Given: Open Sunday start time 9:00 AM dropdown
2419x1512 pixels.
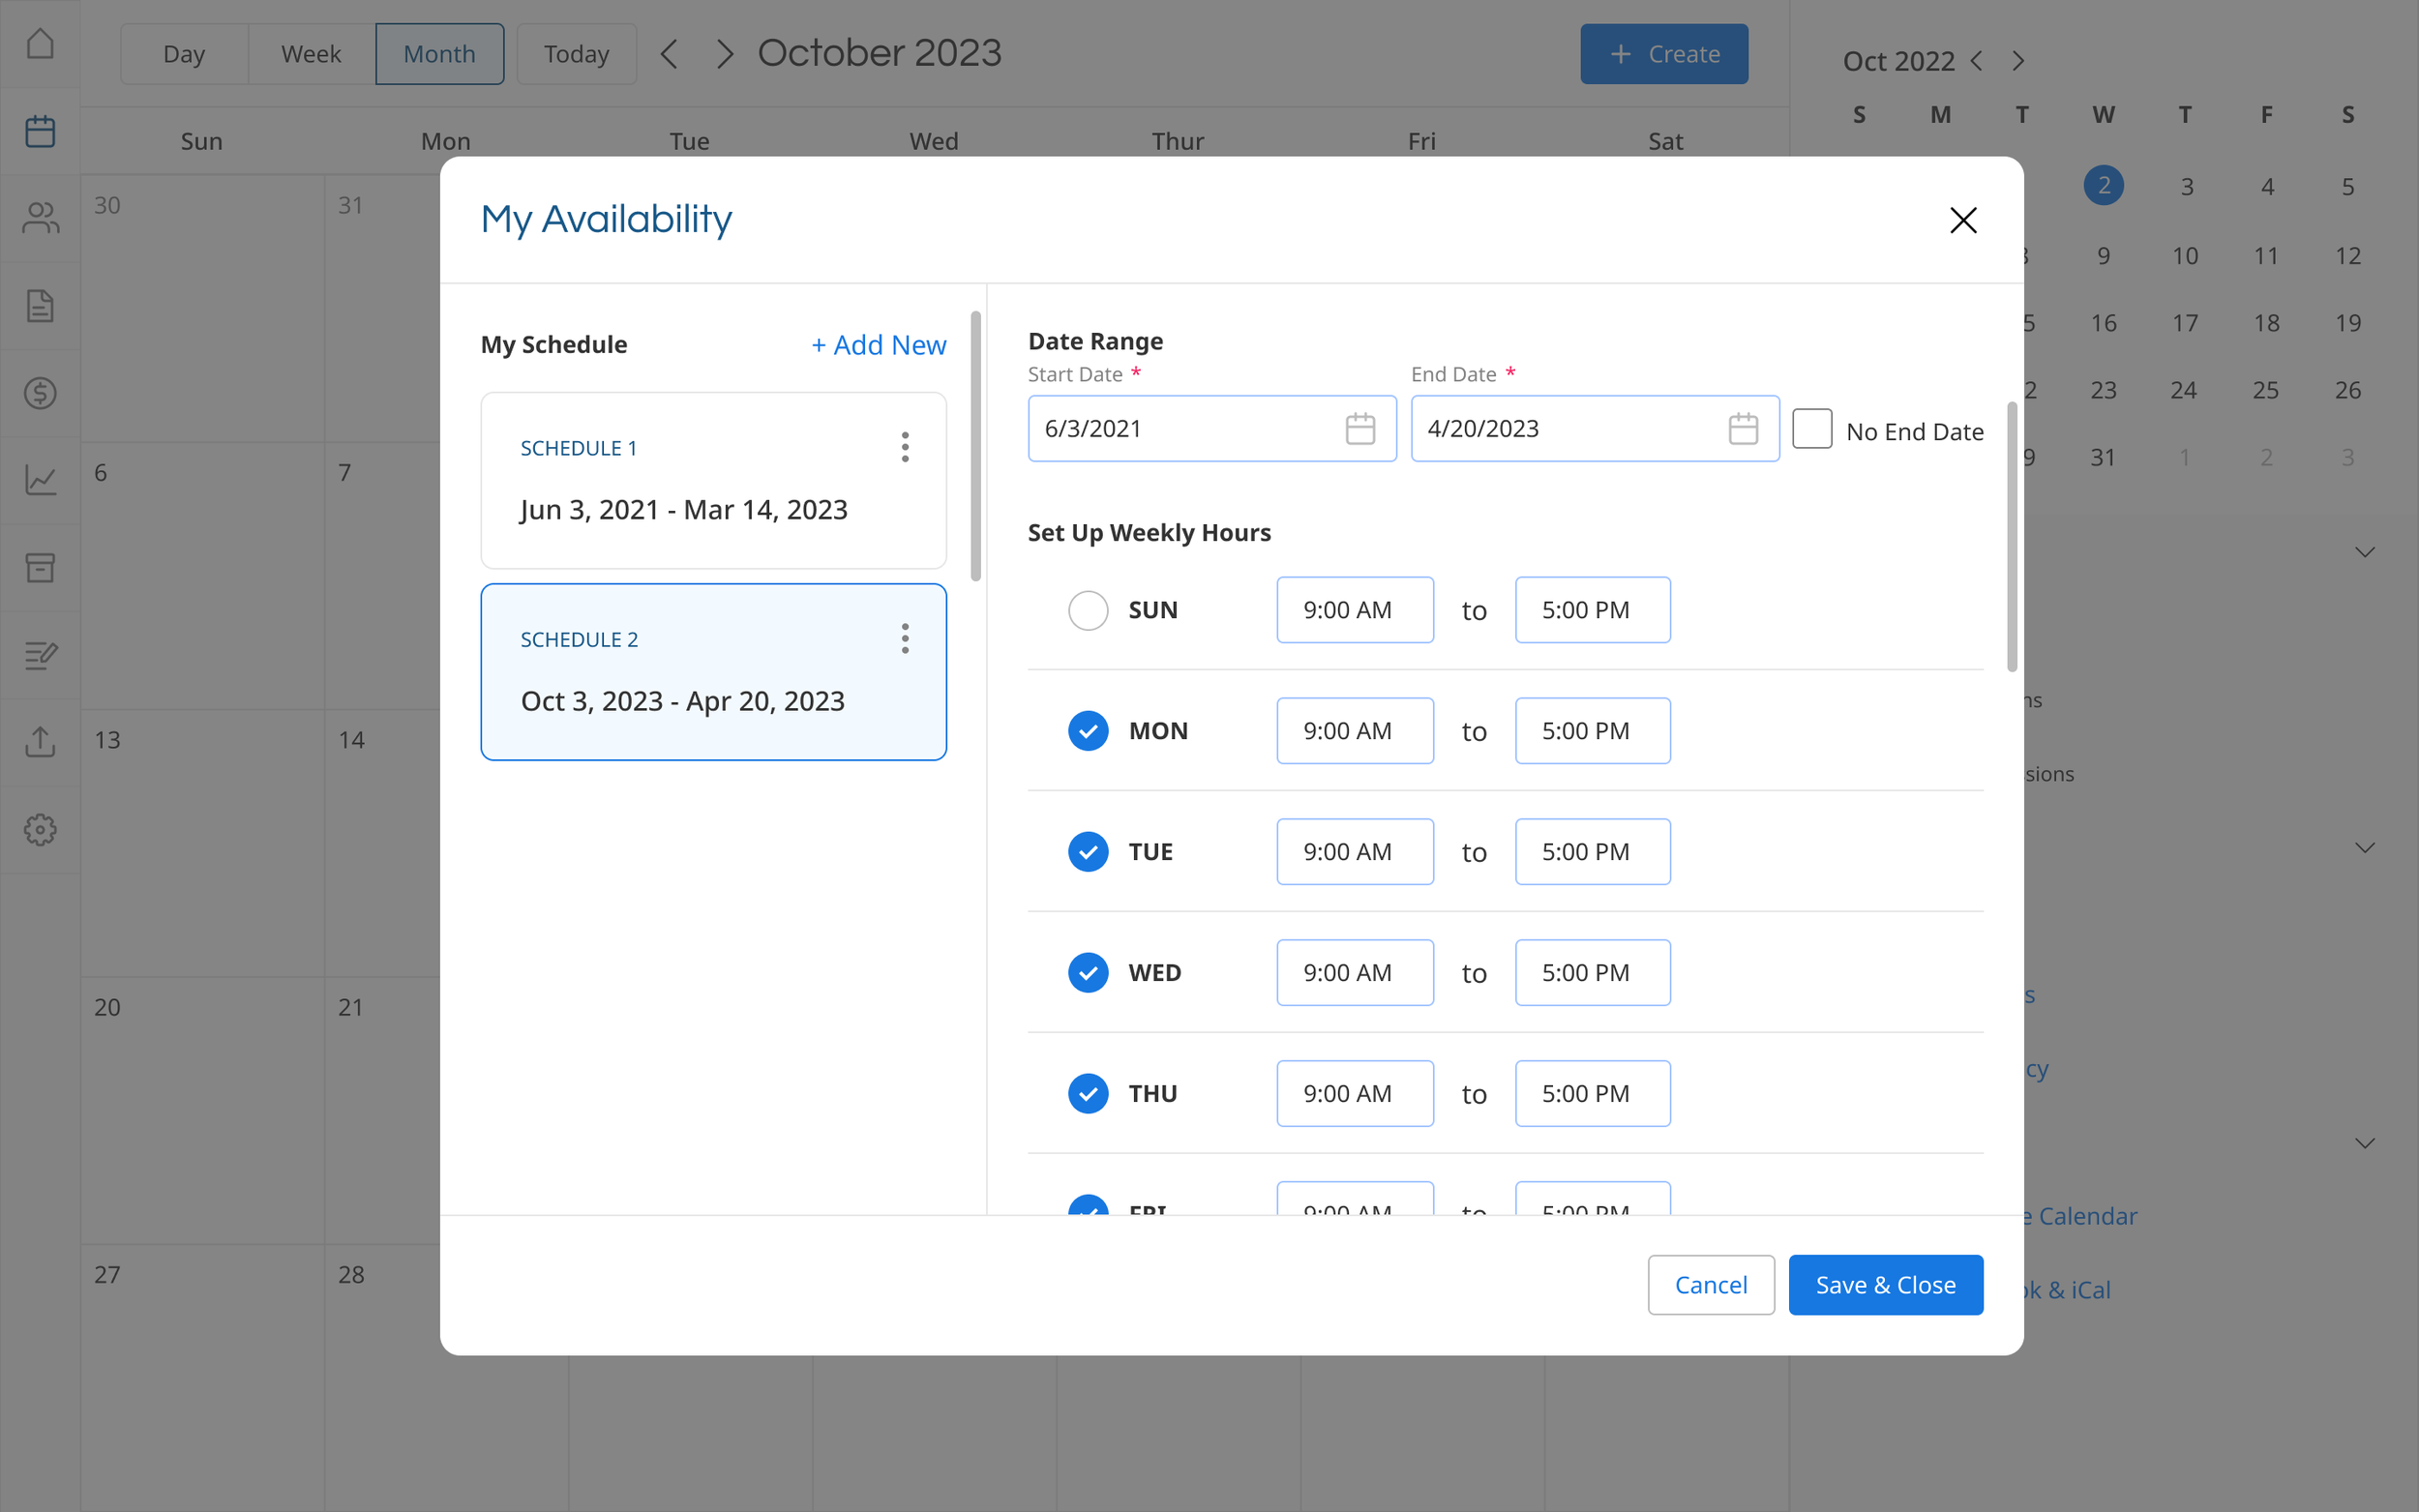Looking at the screenshot, I should click(x=1354, y=610).
